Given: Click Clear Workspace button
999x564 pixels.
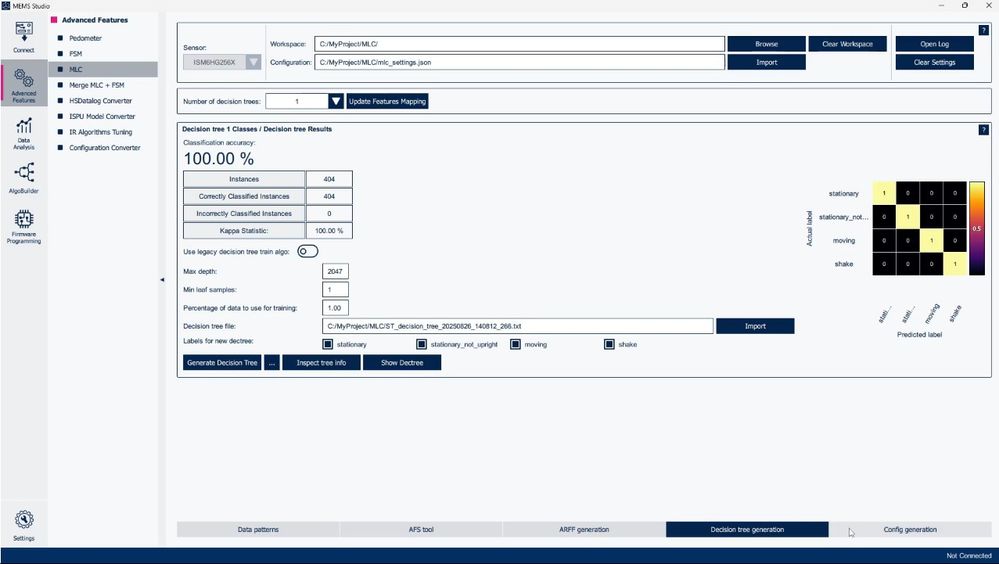Looking at the screenshot, I should coord(847,44).
